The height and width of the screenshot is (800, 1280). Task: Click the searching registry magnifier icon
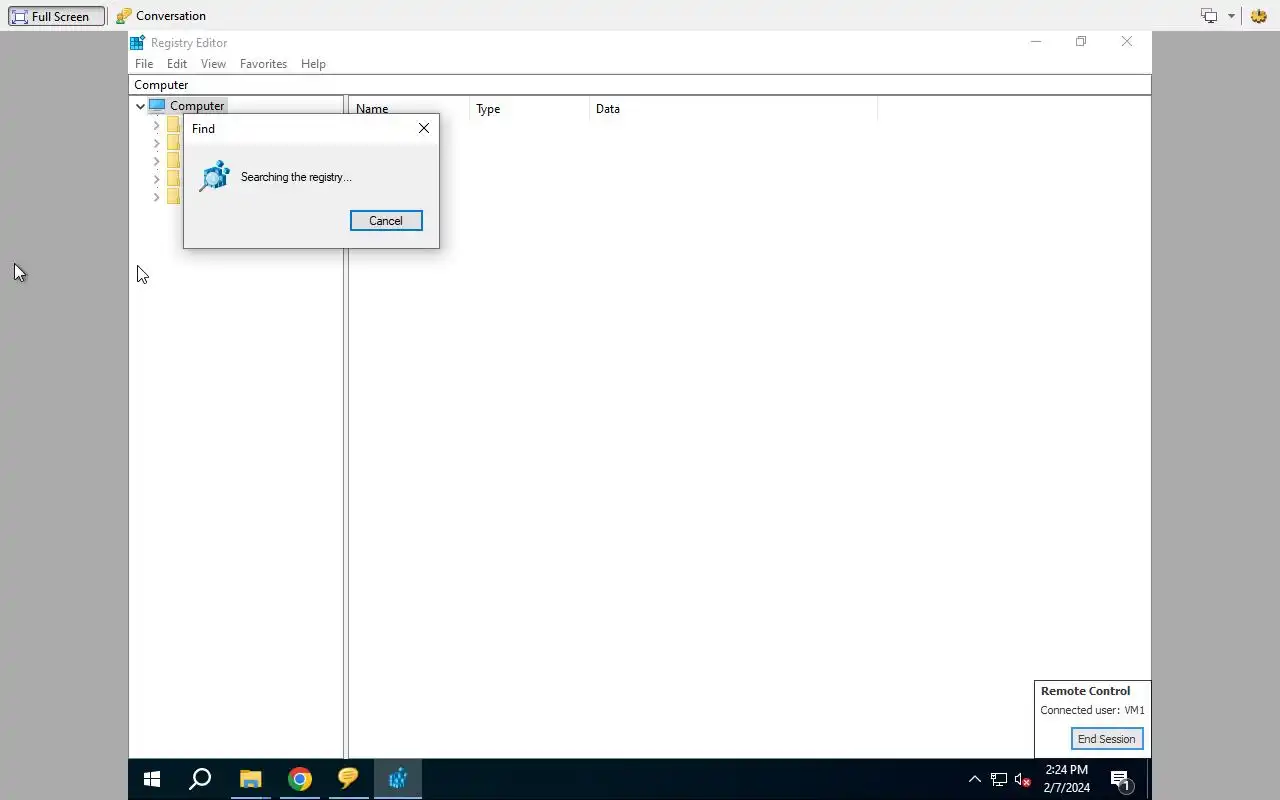[214, 177]
